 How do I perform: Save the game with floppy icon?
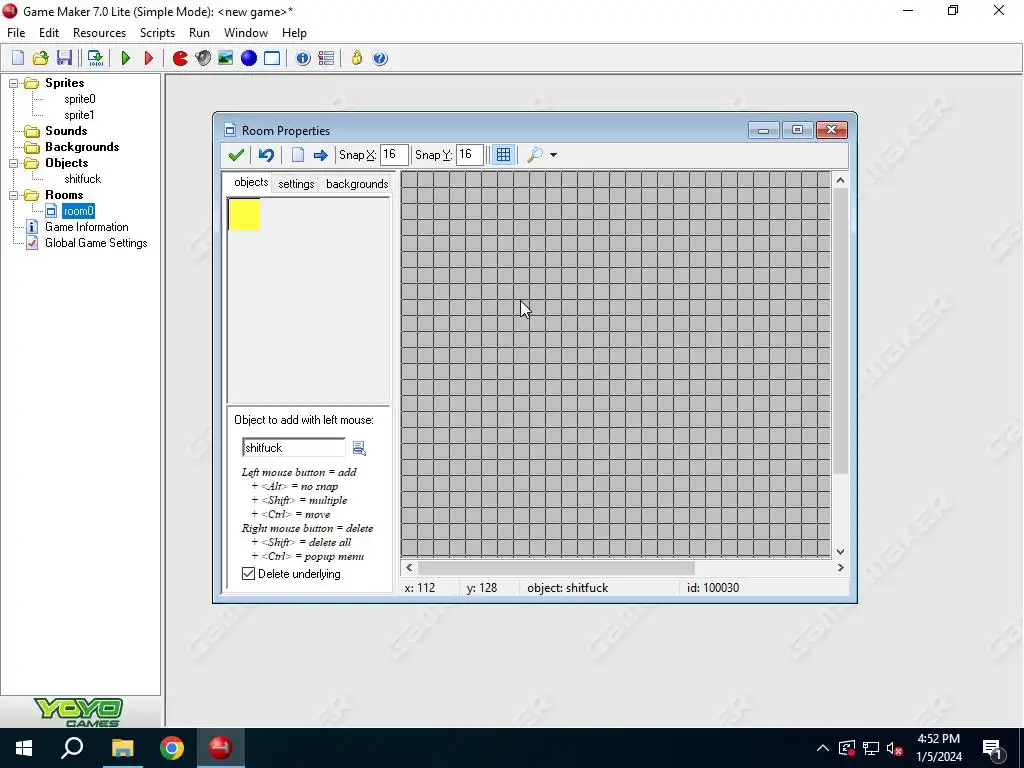pos(64,58)
